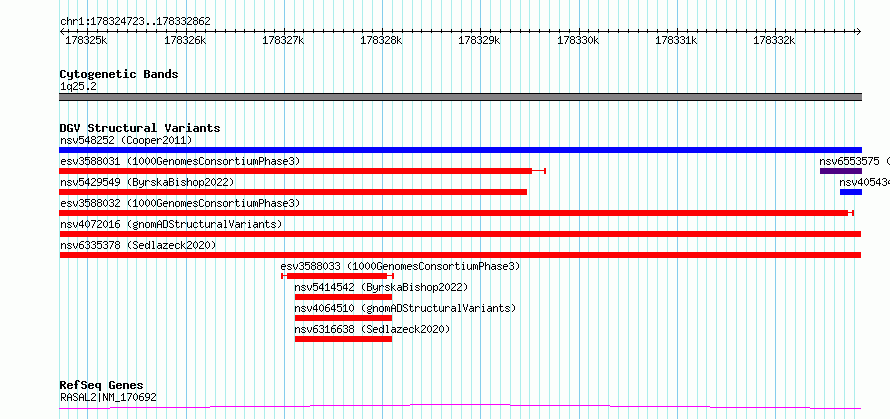Click the red bar under nsv5414542
This screenshot has width=890, height=419.
point(343,297)
